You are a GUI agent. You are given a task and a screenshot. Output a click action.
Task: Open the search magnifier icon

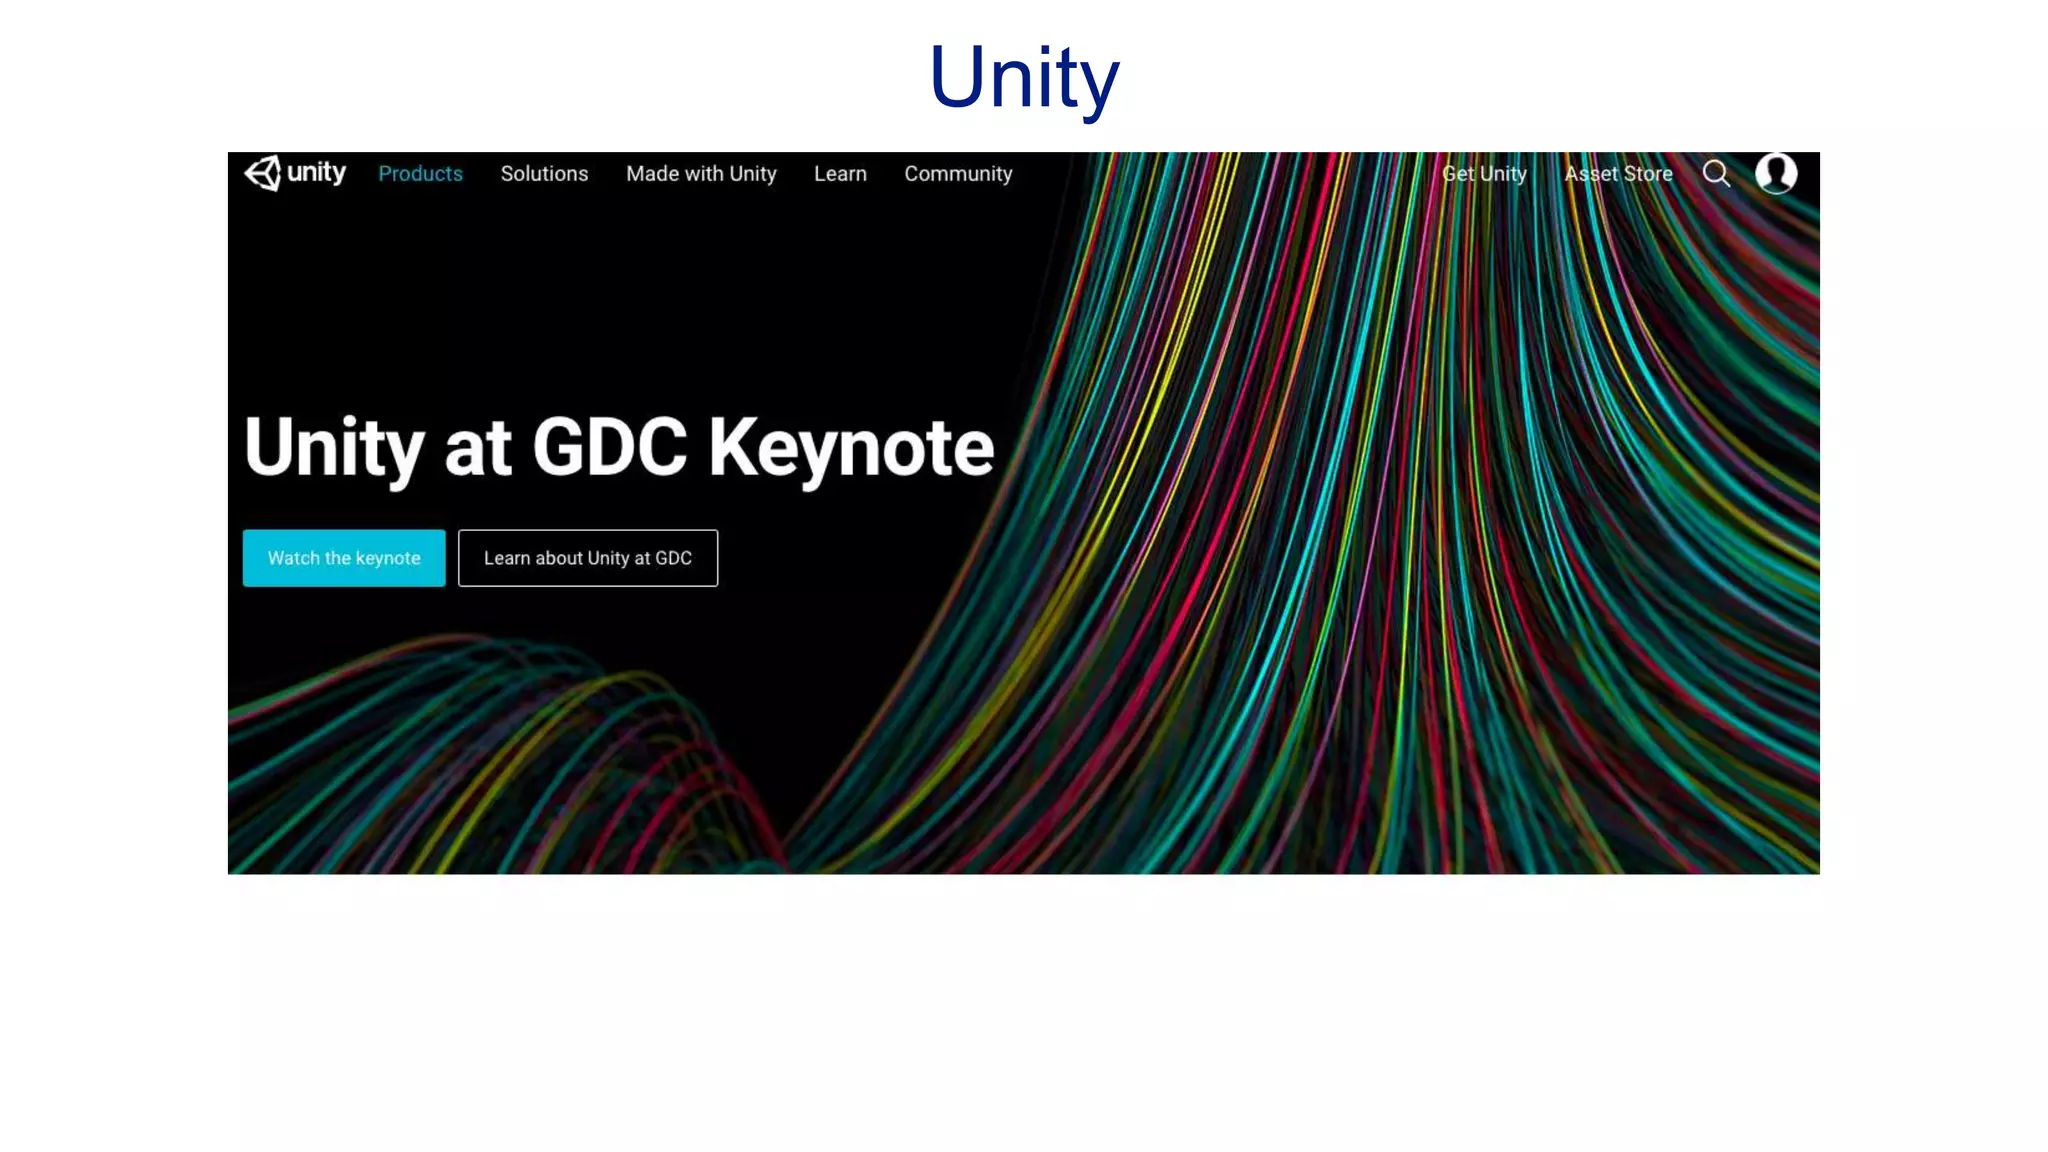point(1716,174)
